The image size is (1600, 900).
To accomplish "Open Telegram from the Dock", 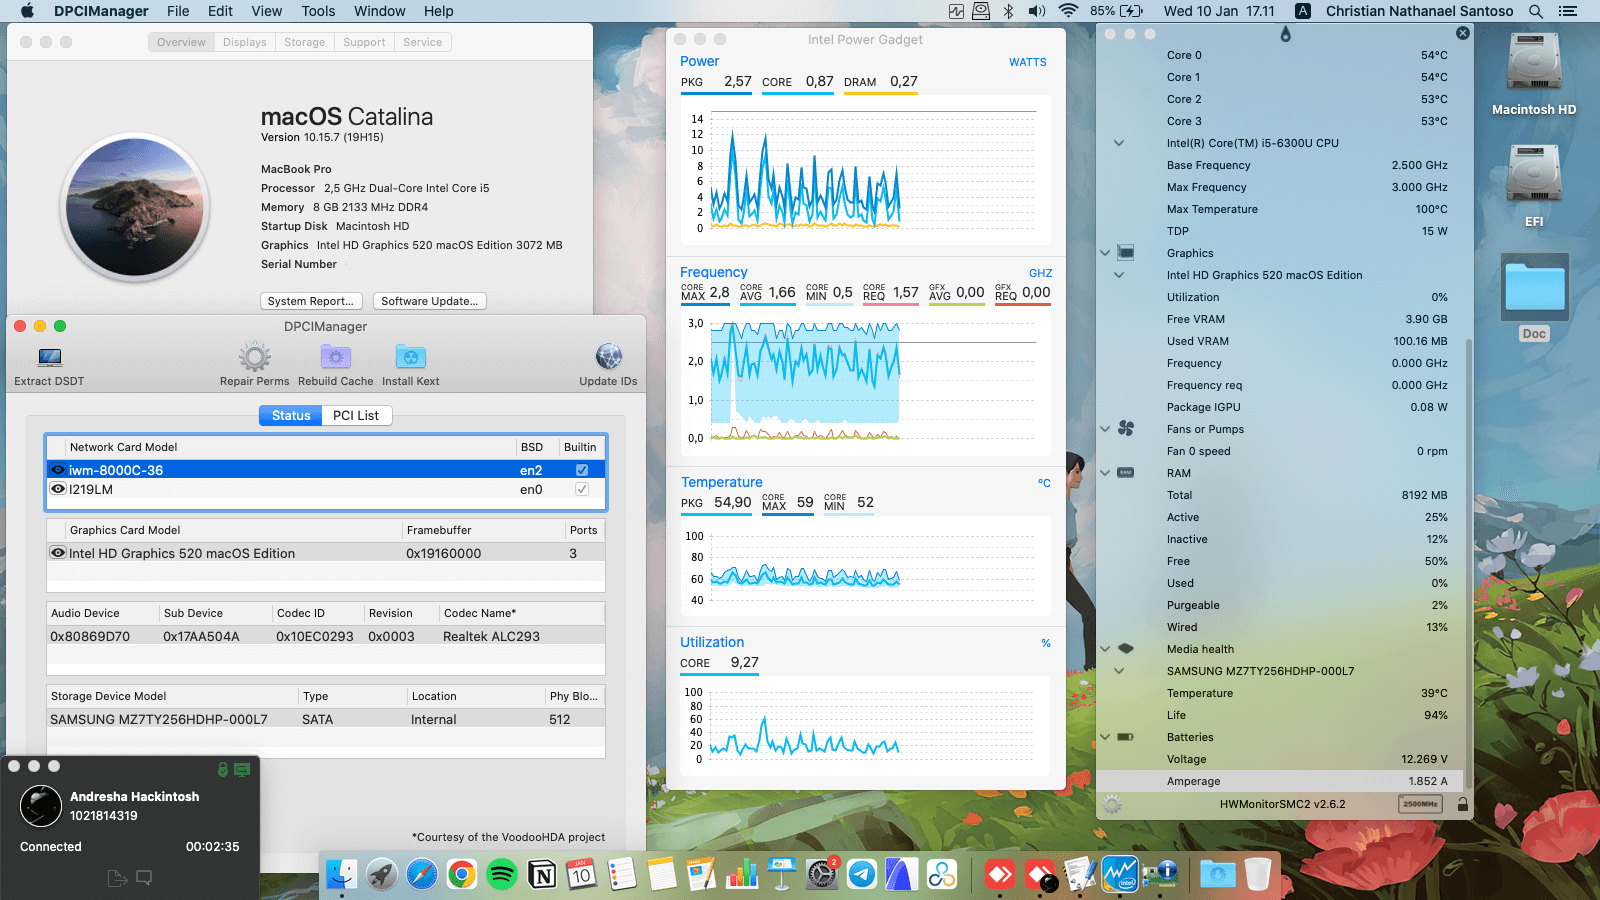I will pos(861,874).
